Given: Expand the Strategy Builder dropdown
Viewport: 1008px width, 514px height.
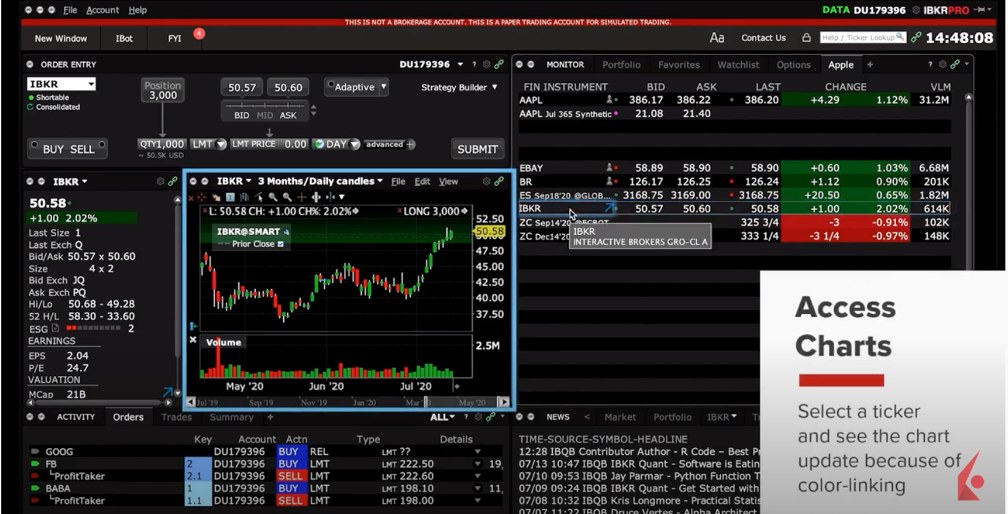Looking at the screenshot, I should 459,87.
